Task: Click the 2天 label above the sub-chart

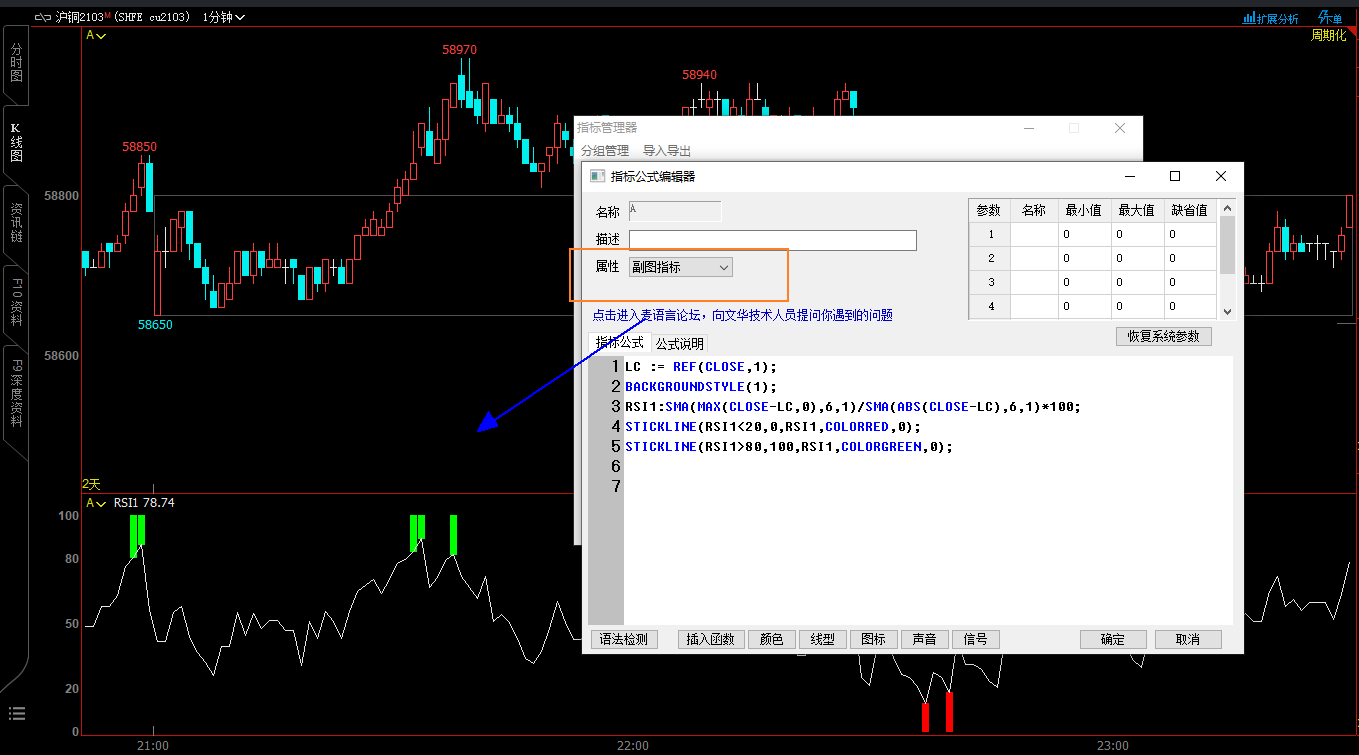Action: click(x=91, y=484)
